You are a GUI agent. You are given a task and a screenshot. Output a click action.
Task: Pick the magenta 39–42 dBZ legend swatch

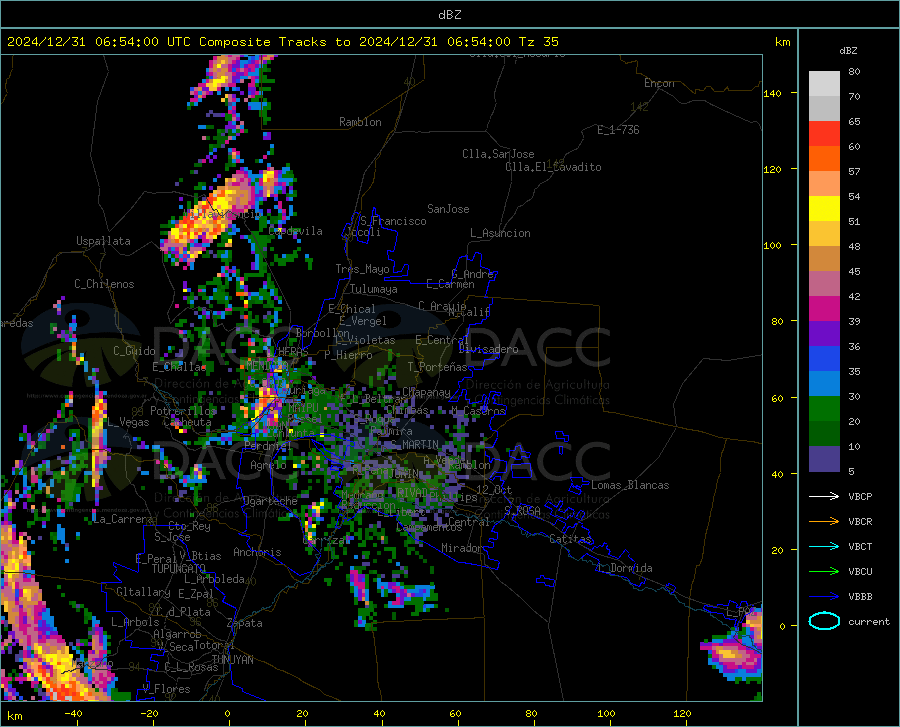coord(824,309)
